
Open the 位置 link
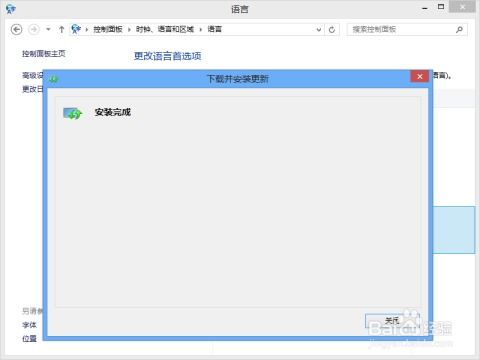[29, 338]
